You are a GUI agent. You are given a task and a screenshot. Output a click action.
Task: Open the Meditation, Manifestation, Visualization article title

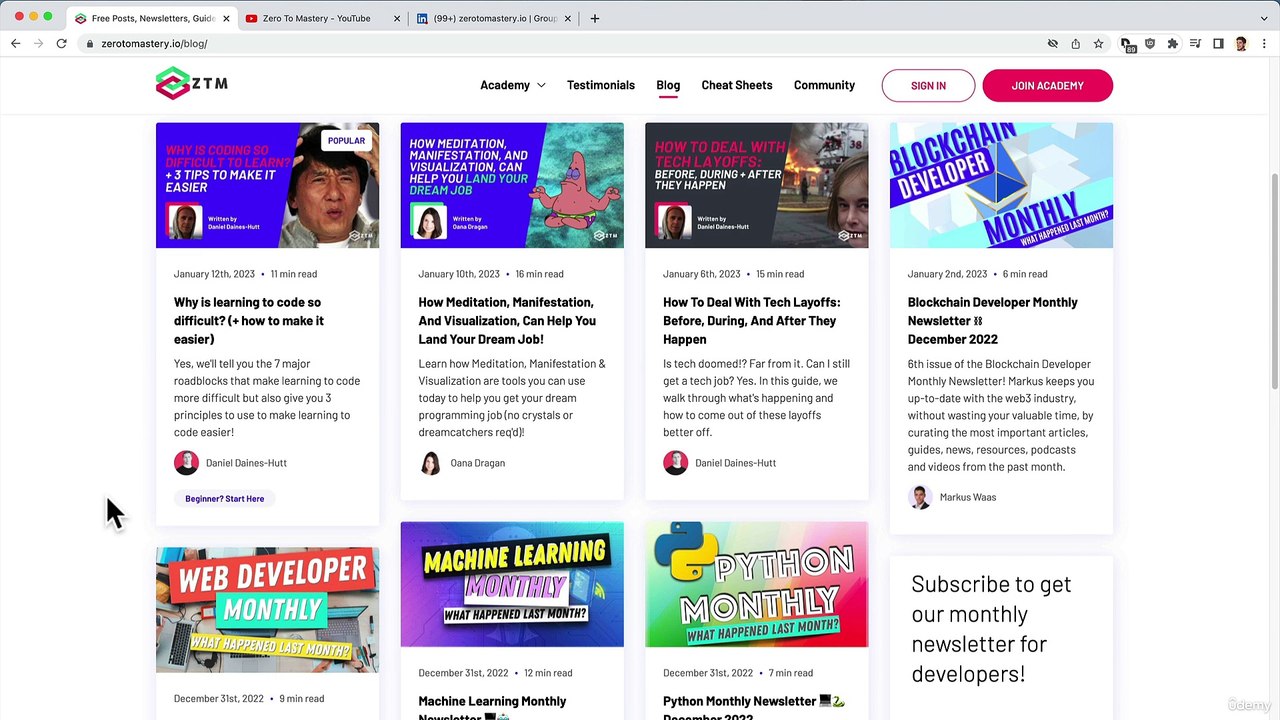click(507, 320)
